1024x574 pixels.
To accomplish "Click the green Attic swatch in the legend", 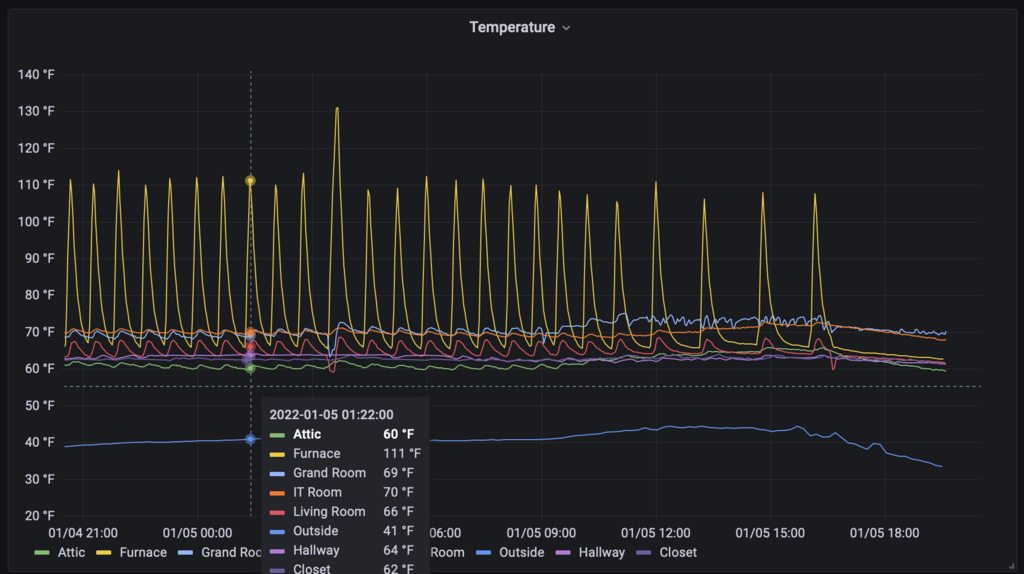I will coord(42,552).
